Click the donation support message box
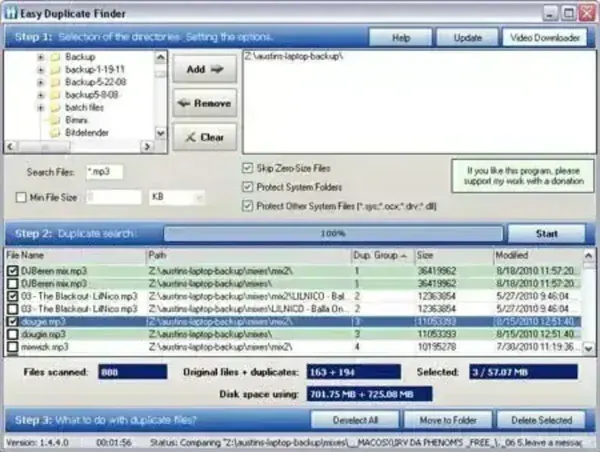600x452 pixels. coord(523,176)
